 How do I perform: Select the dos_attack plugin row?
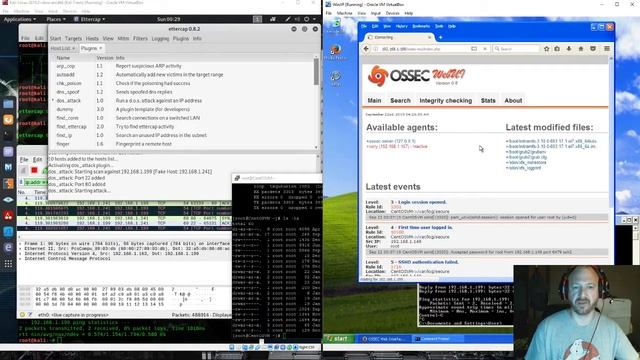[183, 100]
